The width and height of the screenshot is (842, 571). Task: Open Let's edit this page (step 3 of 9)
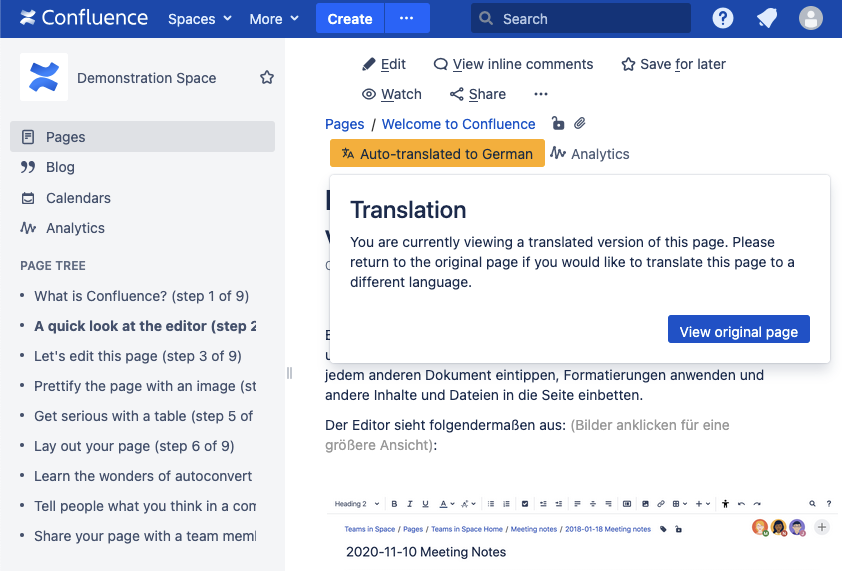click(x=138, y=356)
